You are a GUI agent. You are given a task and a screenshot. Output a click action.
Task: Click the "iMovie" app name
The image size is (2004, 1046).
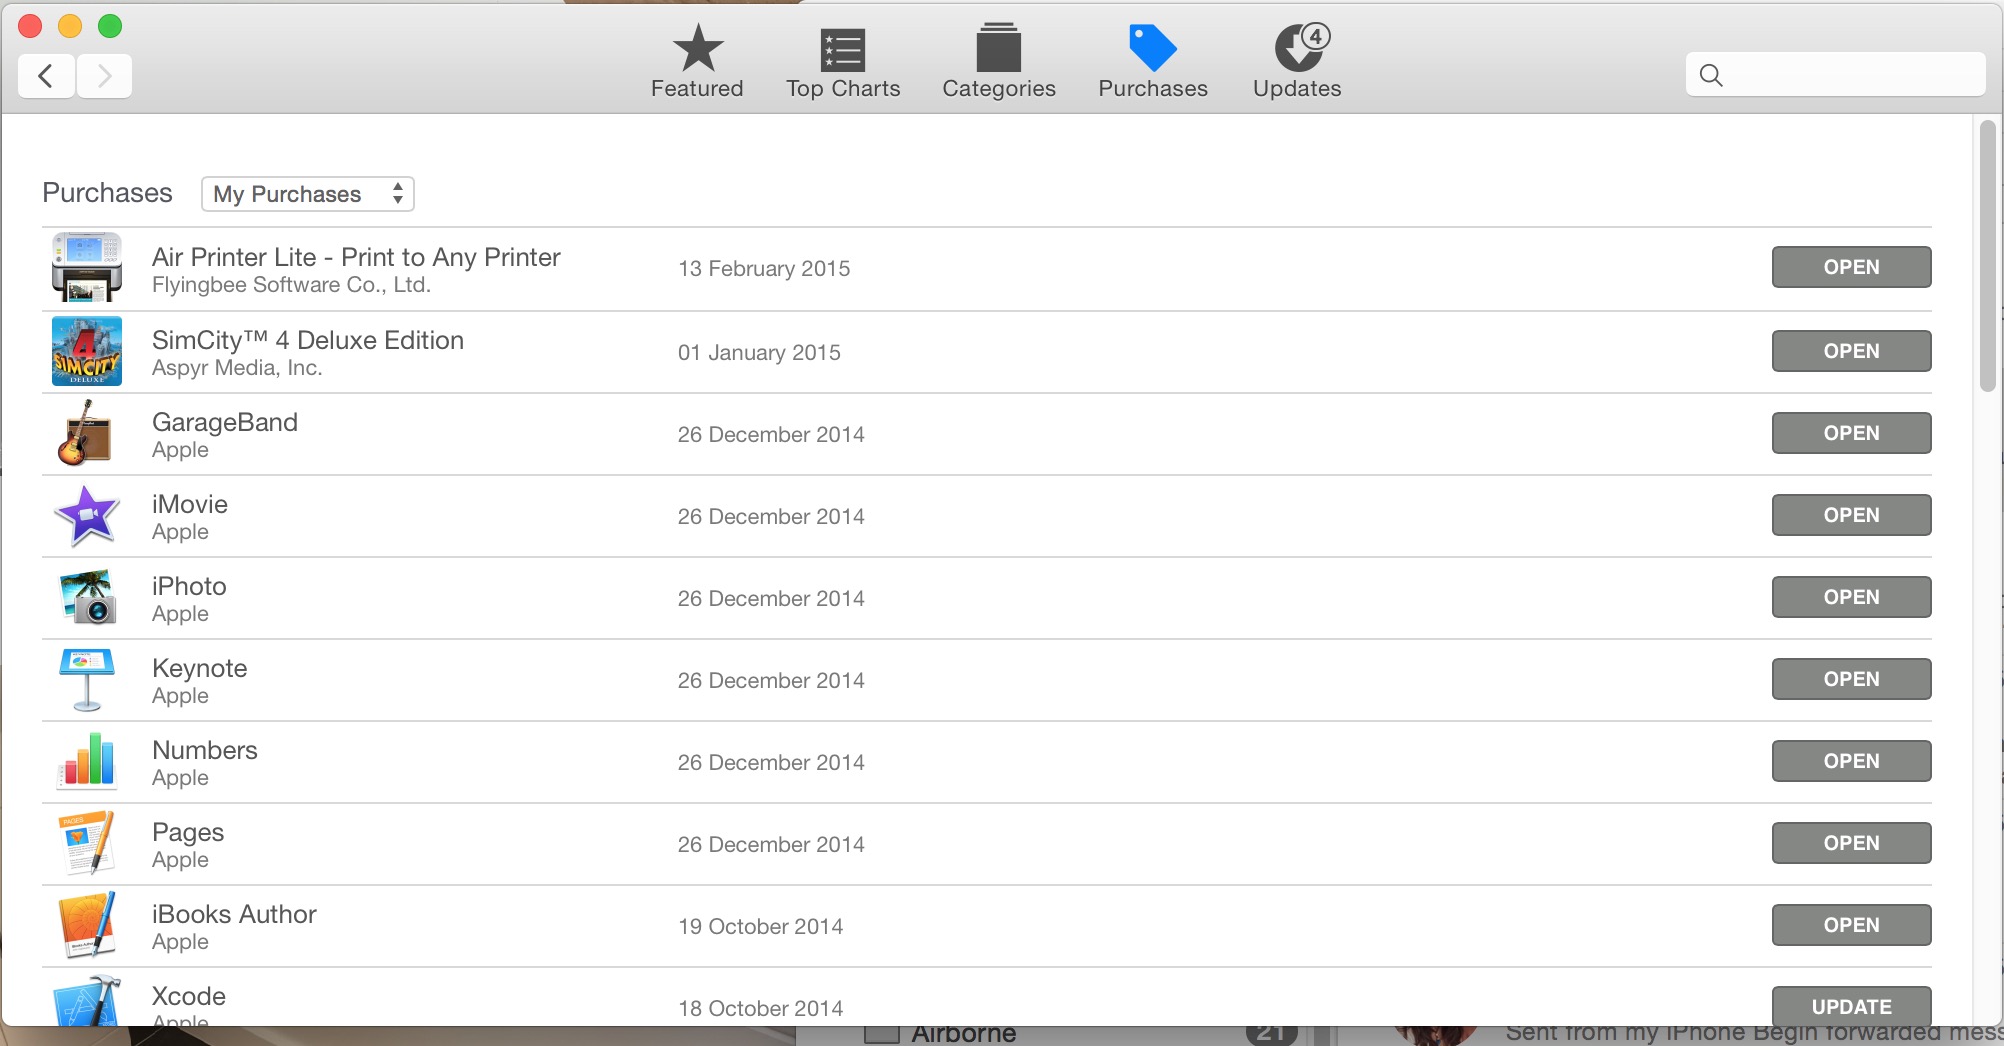click(190, 504)
